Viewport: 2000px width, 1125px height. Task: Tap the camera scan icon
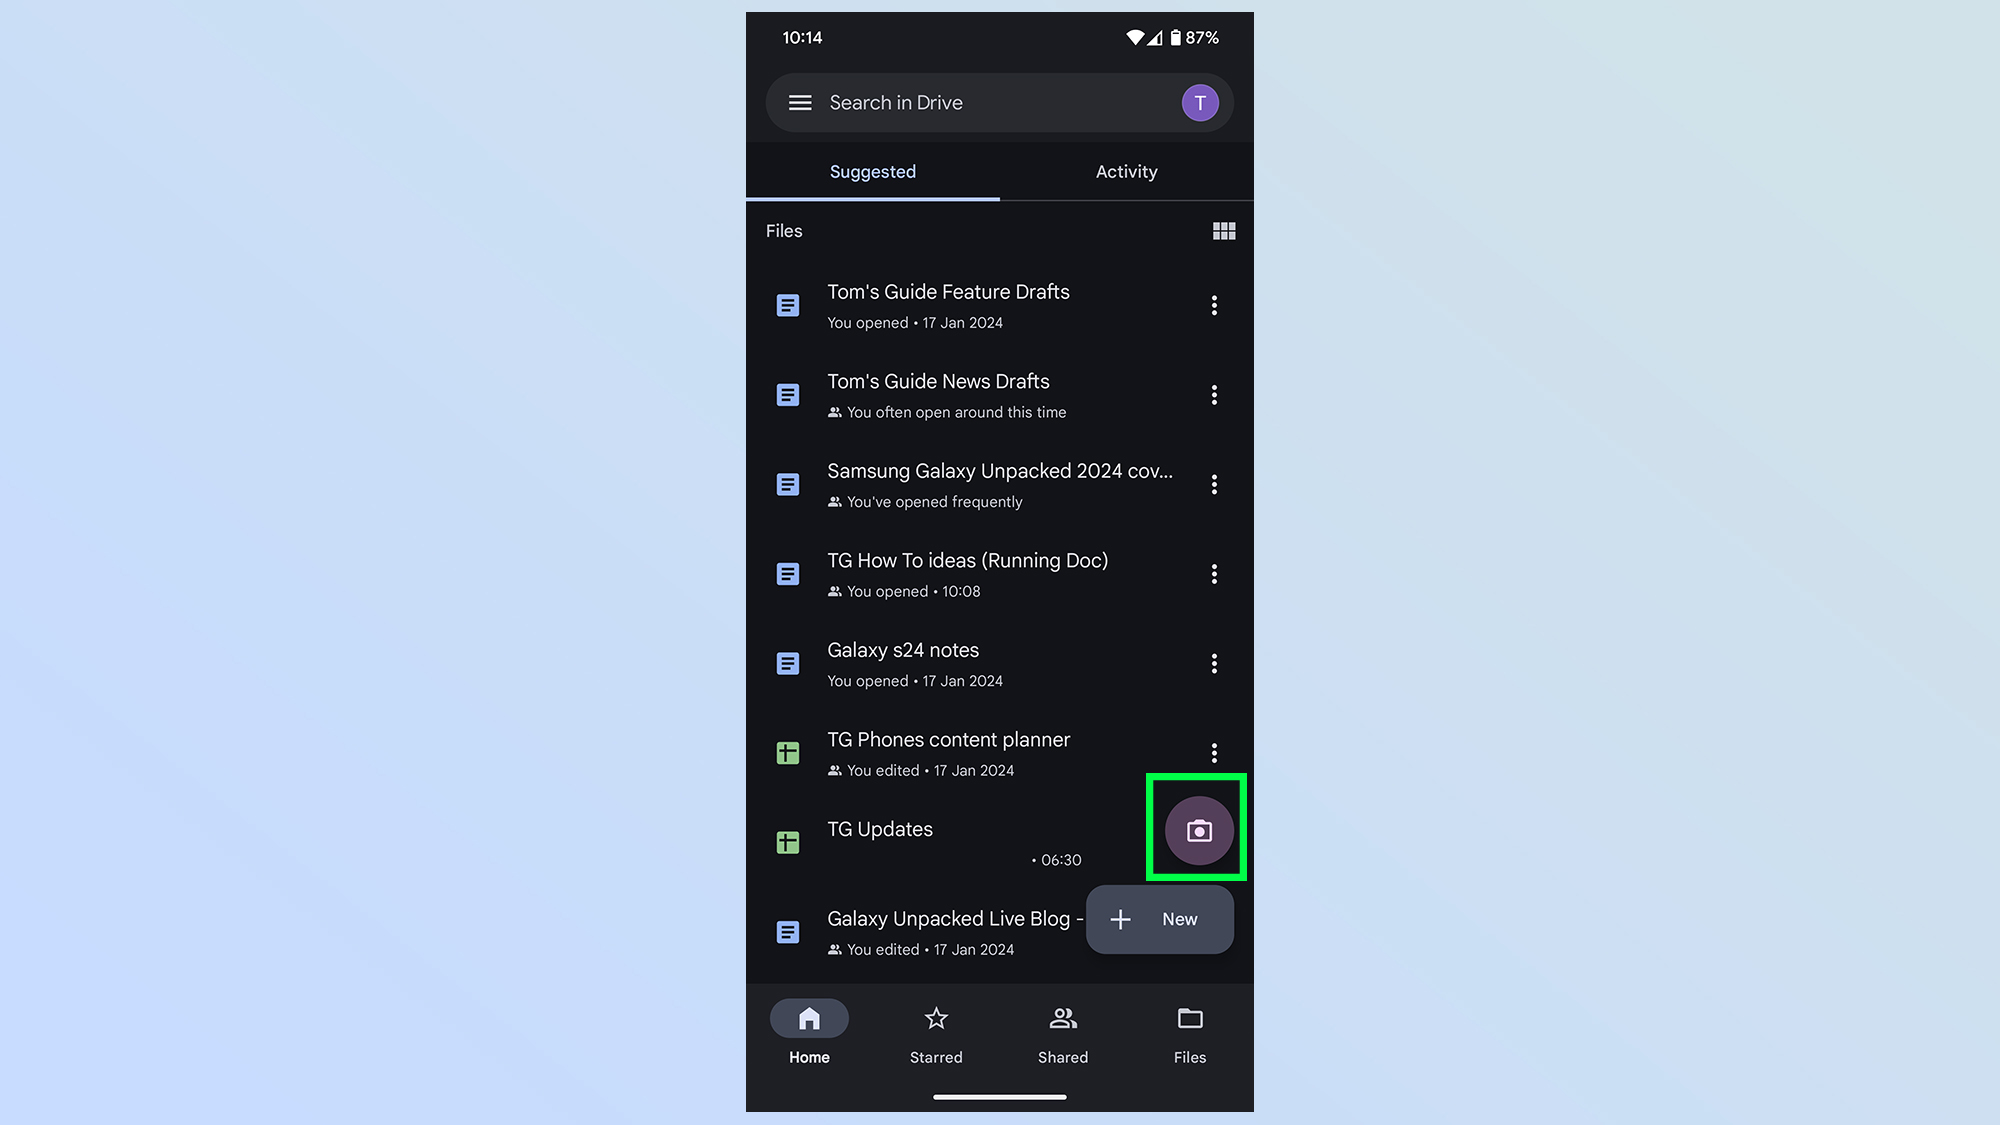tap(1196, 830)
